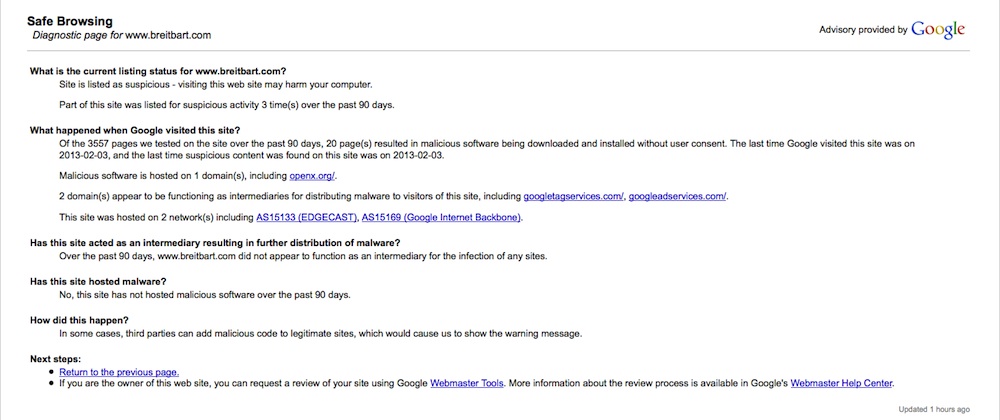Click the 'Site is listed as suspicious' line

pos(216,85)
